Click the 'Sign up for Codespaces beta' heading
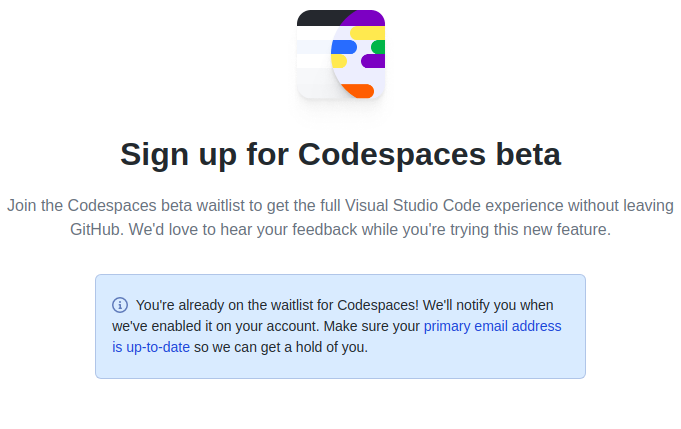Viewport: 681px width, 429px height. coord(340,155)
